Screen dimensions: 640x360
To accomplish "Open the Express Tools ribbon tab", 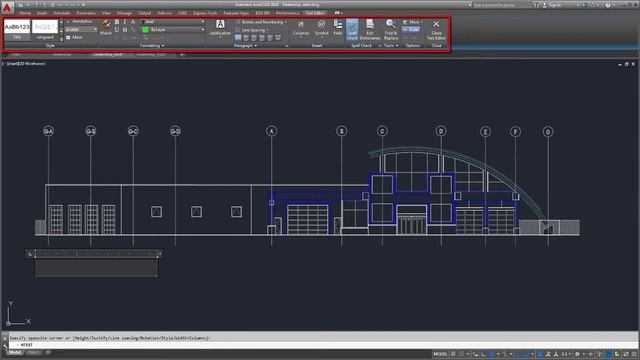I will click(x=205, y=13).
